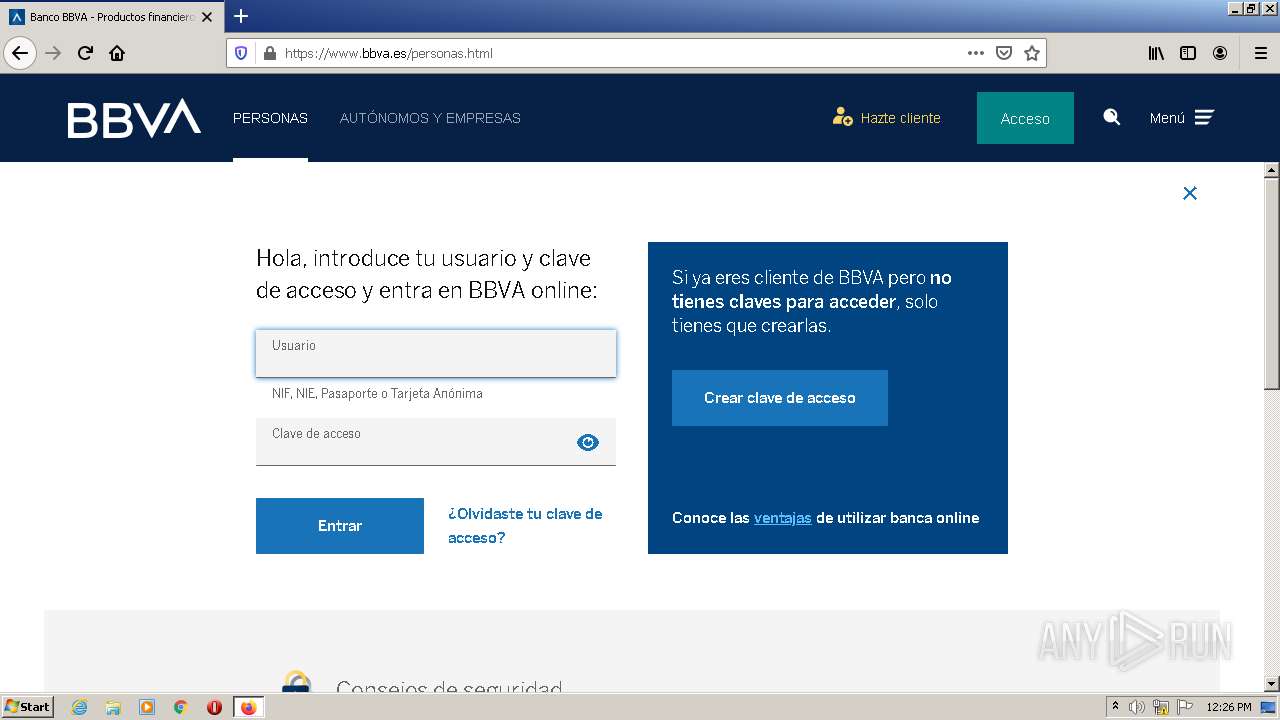Focus the Usuario input field
This screenshot has height=720, width=1280.
point(436,353)
